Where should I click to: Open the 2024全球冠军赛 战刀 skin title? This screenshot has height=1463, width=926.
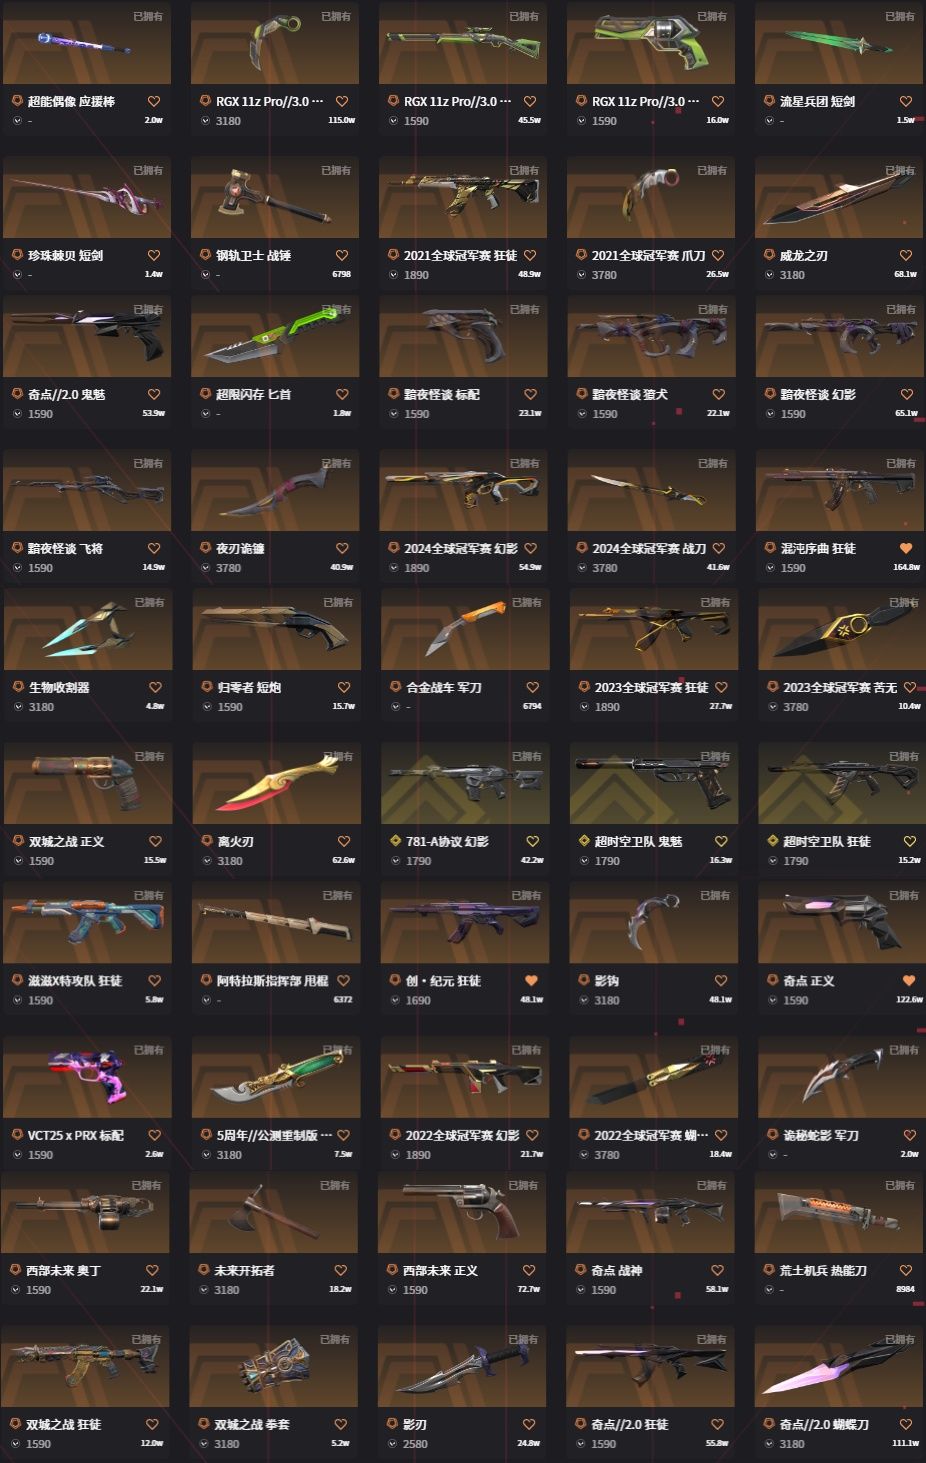tap(649, 548)
